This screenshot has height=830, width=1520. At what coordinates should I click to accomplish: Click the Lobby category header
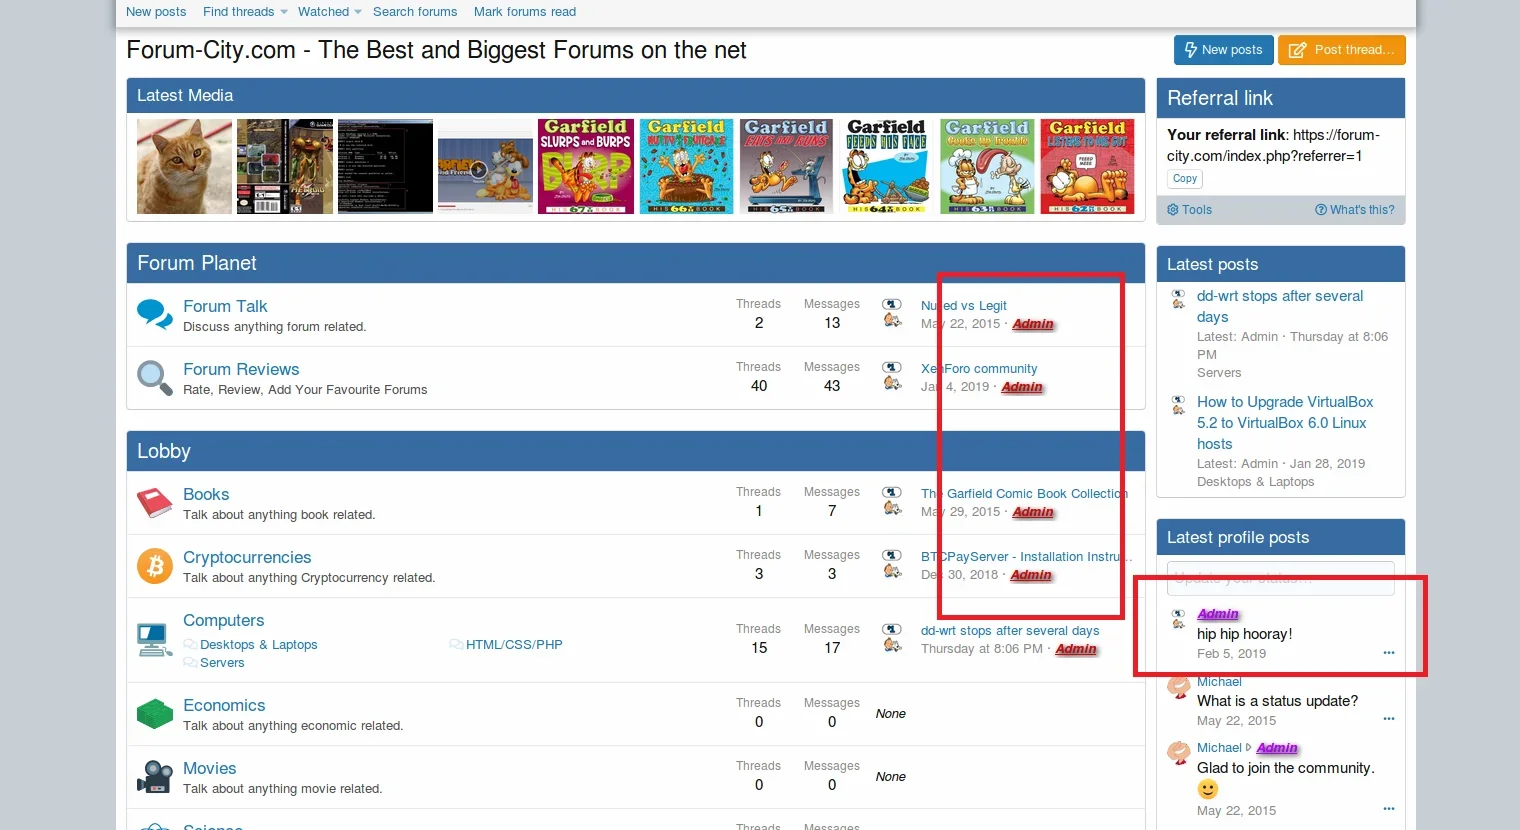click(164, 451)
